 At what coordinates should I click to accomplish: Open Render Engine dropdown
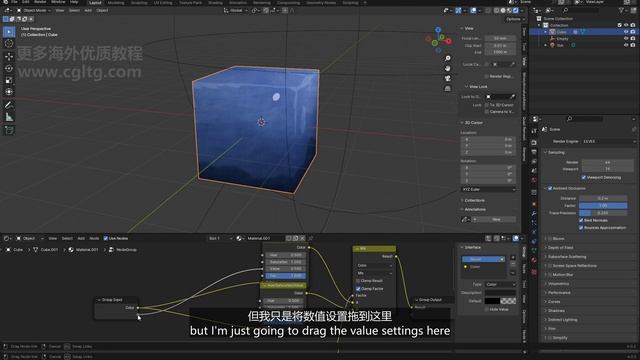point(608,142)
